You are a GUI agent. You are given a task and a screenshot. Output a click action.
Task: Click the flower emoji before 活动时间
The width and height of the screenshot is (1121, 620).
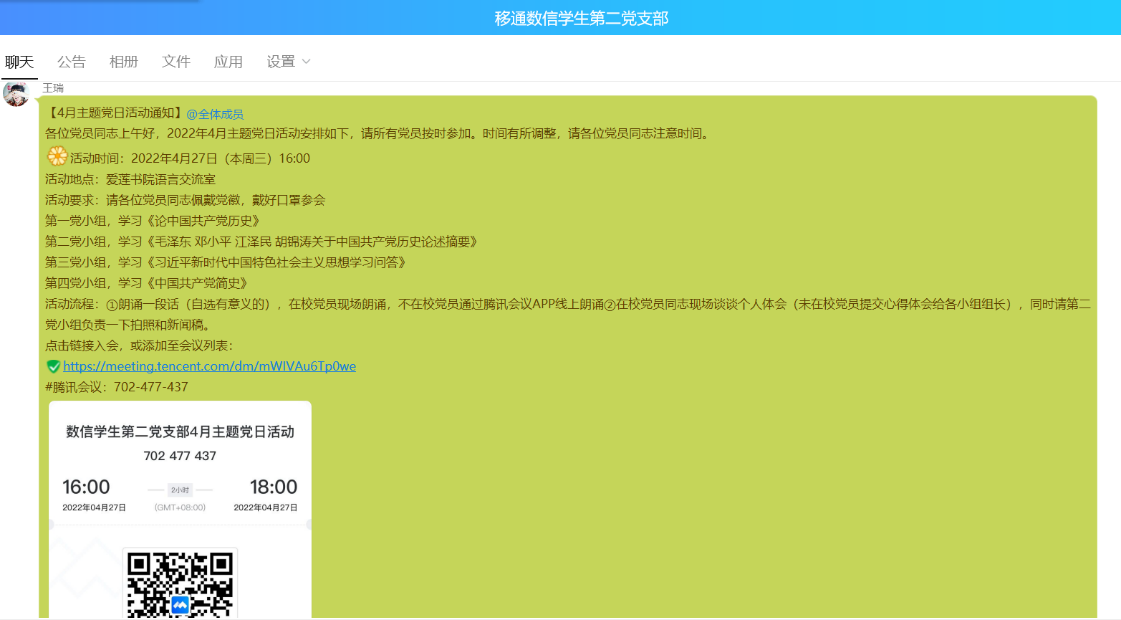coord(57,157)
